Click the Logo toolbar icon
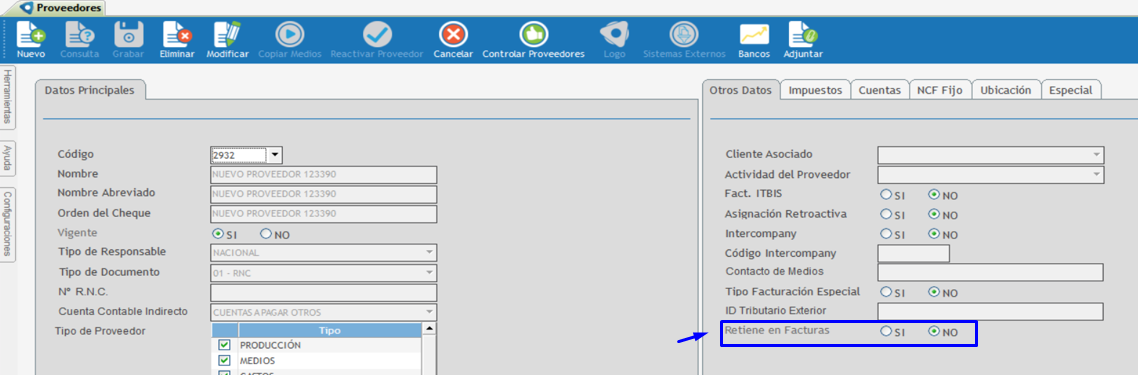The image size is (1138, 375). tap(614, 34)
